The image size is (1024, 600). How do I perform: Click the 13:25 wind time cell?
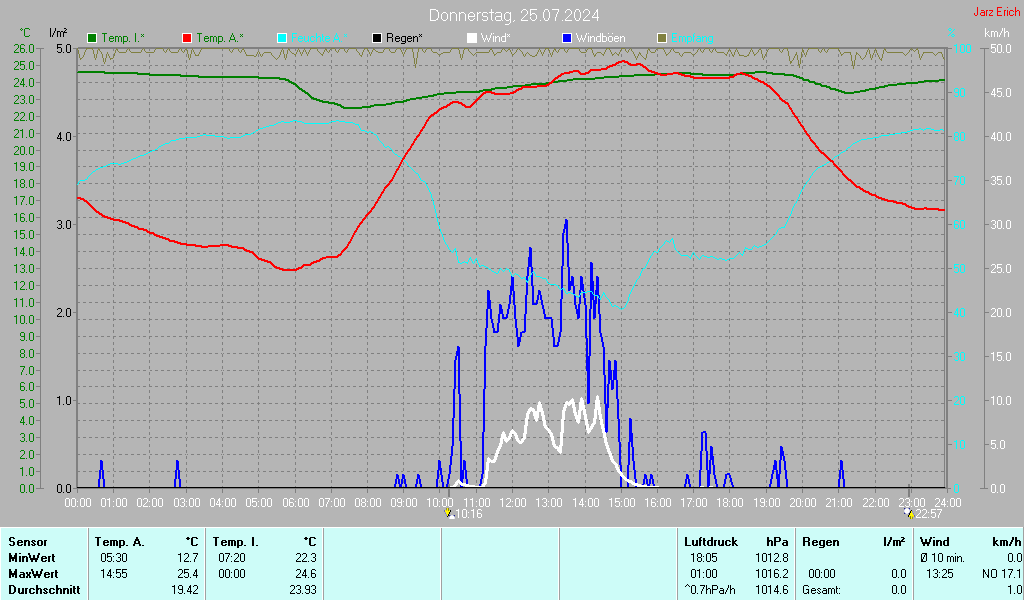(940, 574)
